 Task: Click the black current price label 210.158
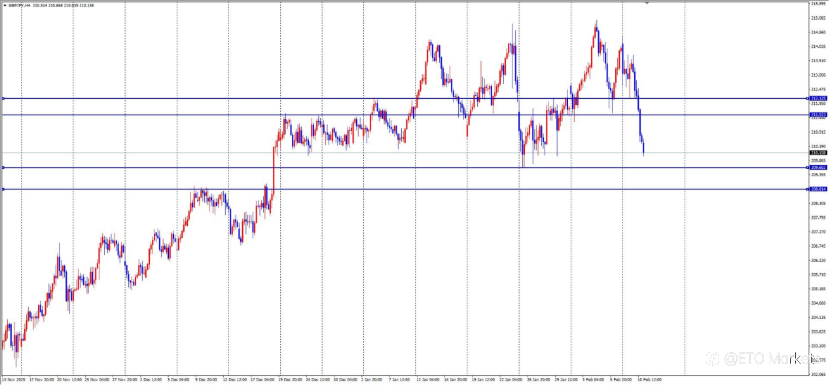[x=818, y=153]
